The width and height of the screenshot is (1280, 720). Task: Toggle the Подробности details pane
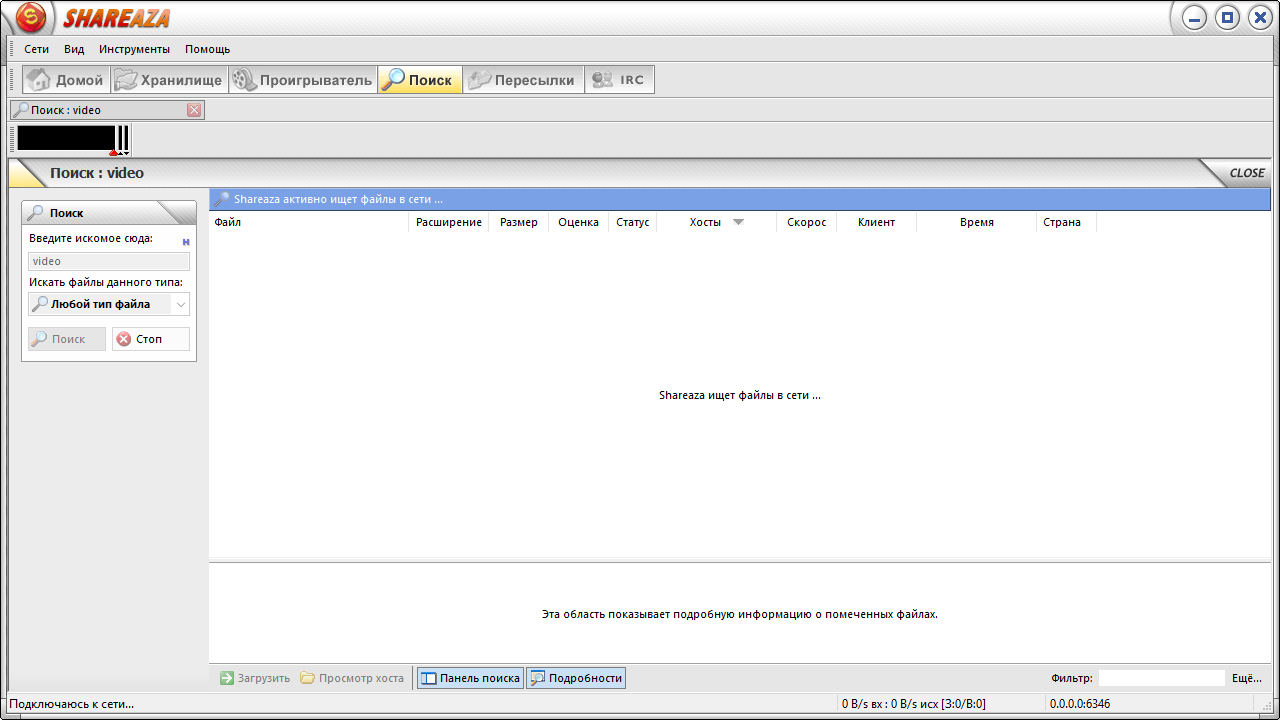[576, 678]
